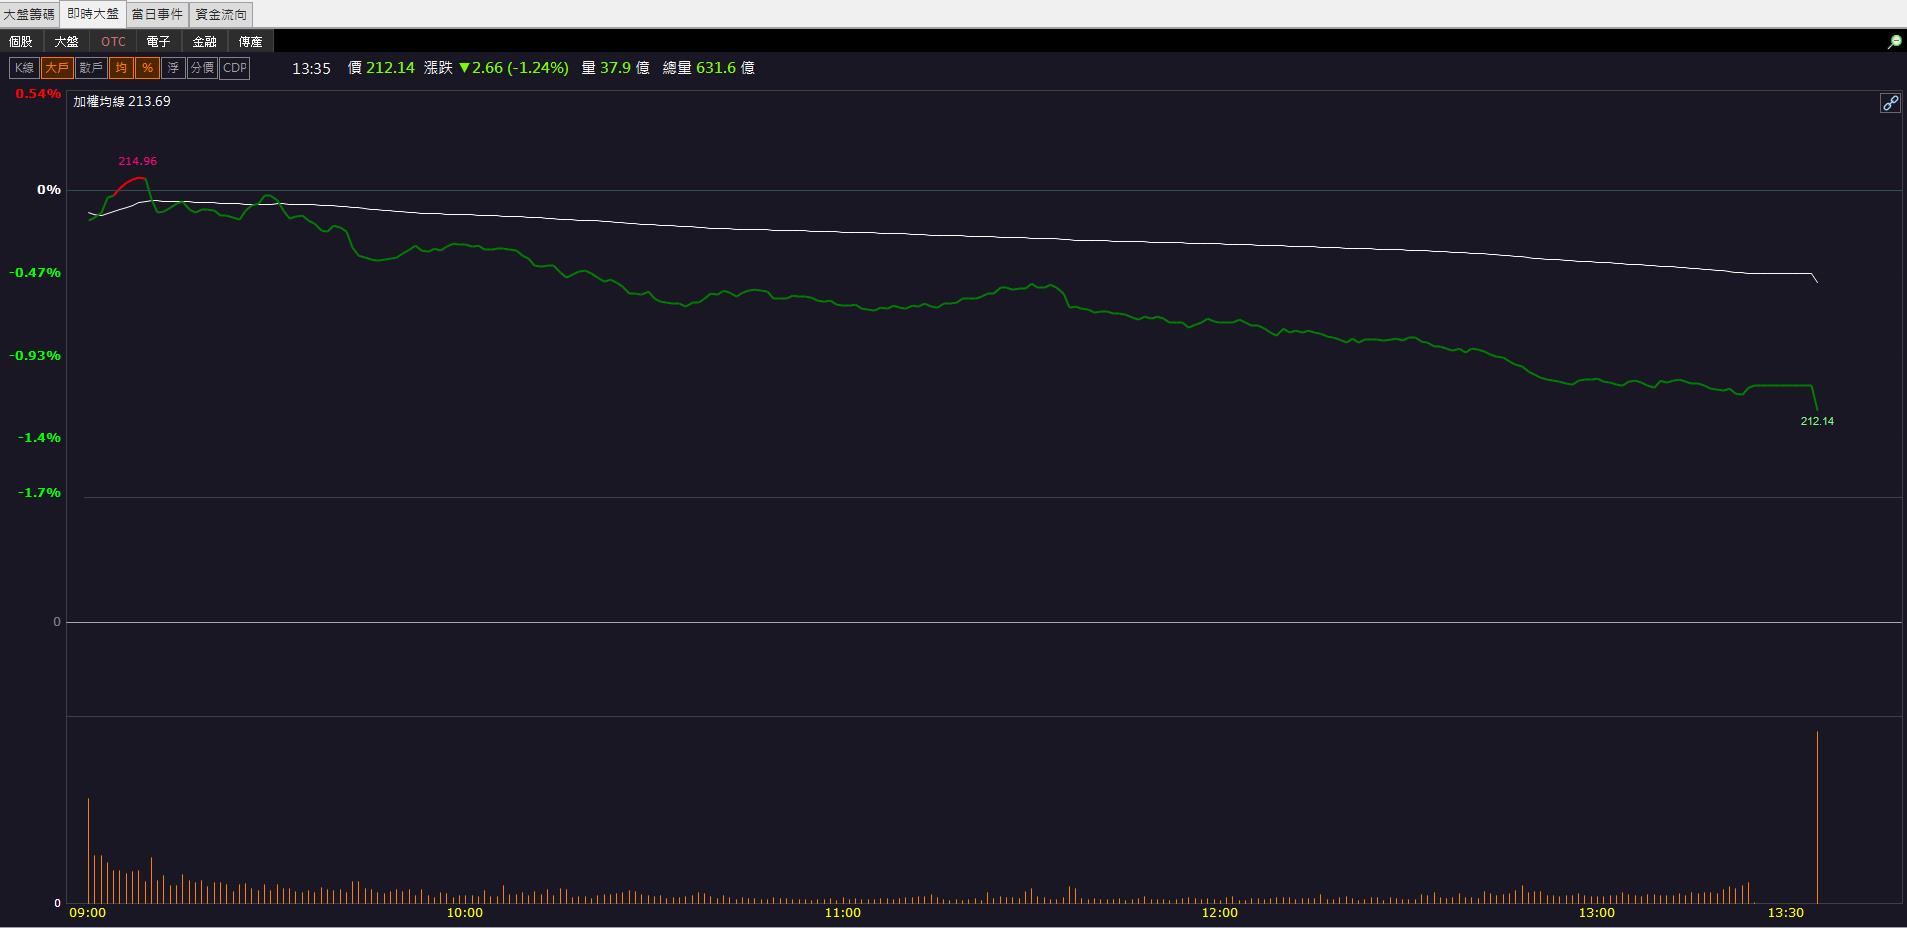Click the final 13:30 volume spike bar
Screen dimensions: 1907x928
point(1817,817)
